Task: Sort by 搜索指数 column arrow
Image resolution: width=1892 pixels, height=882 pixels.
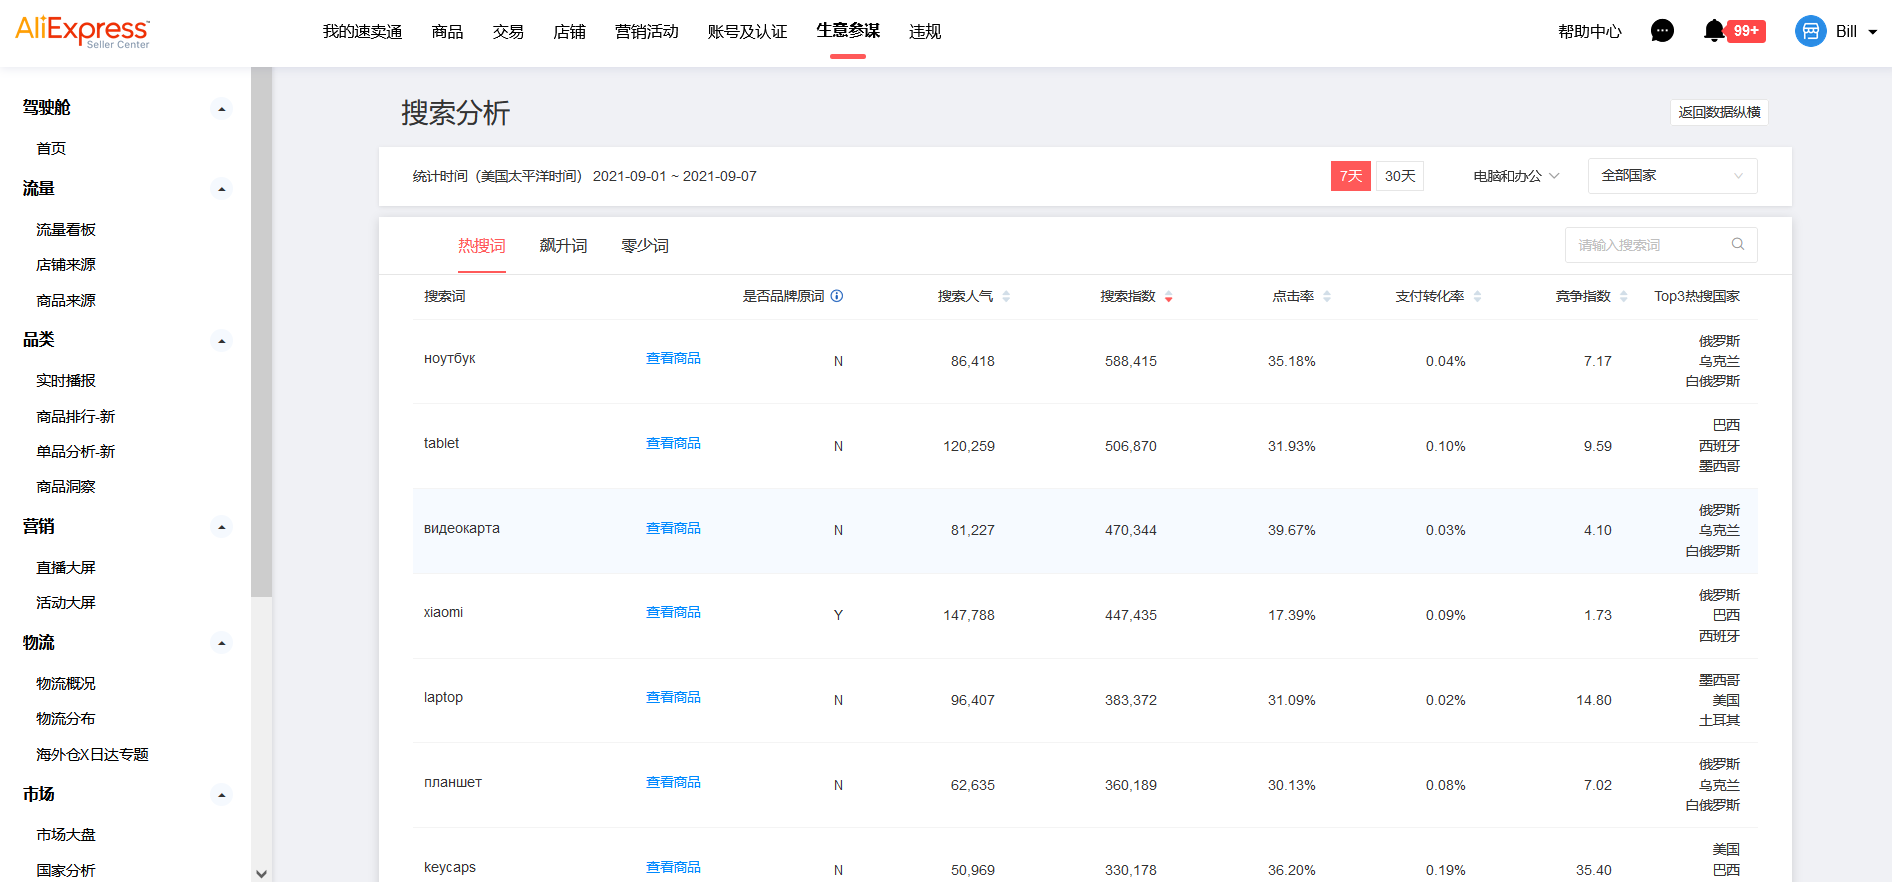Action: click(x=1168, y=297)
